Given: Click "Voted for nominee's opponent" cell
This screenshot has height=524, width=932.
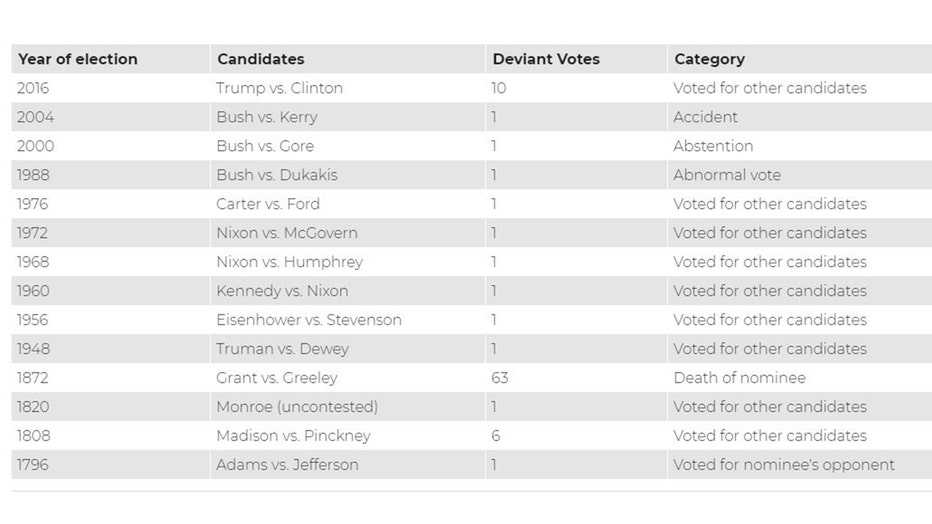Looking at the screenshot, I should [x=784, y=465].
